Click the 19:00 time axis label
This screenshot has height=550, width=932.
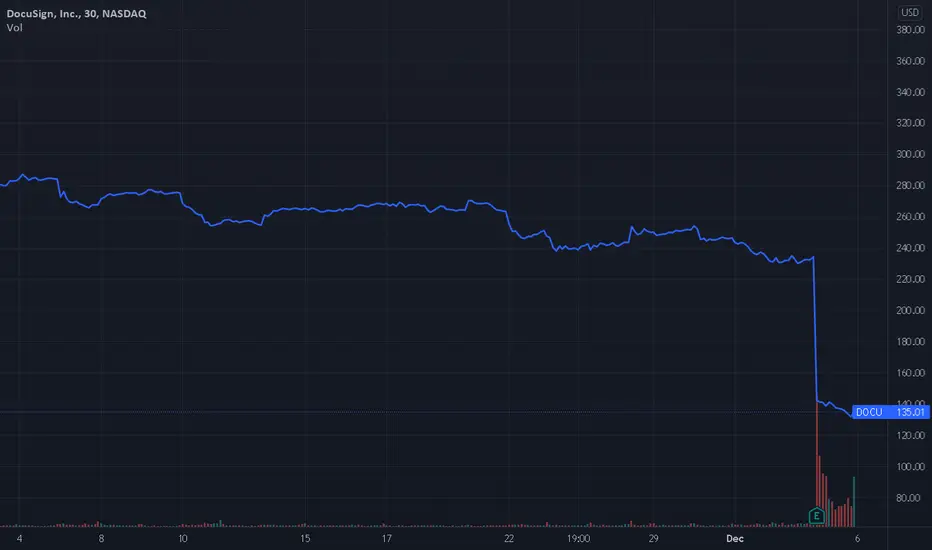click(x=578, y=539)
